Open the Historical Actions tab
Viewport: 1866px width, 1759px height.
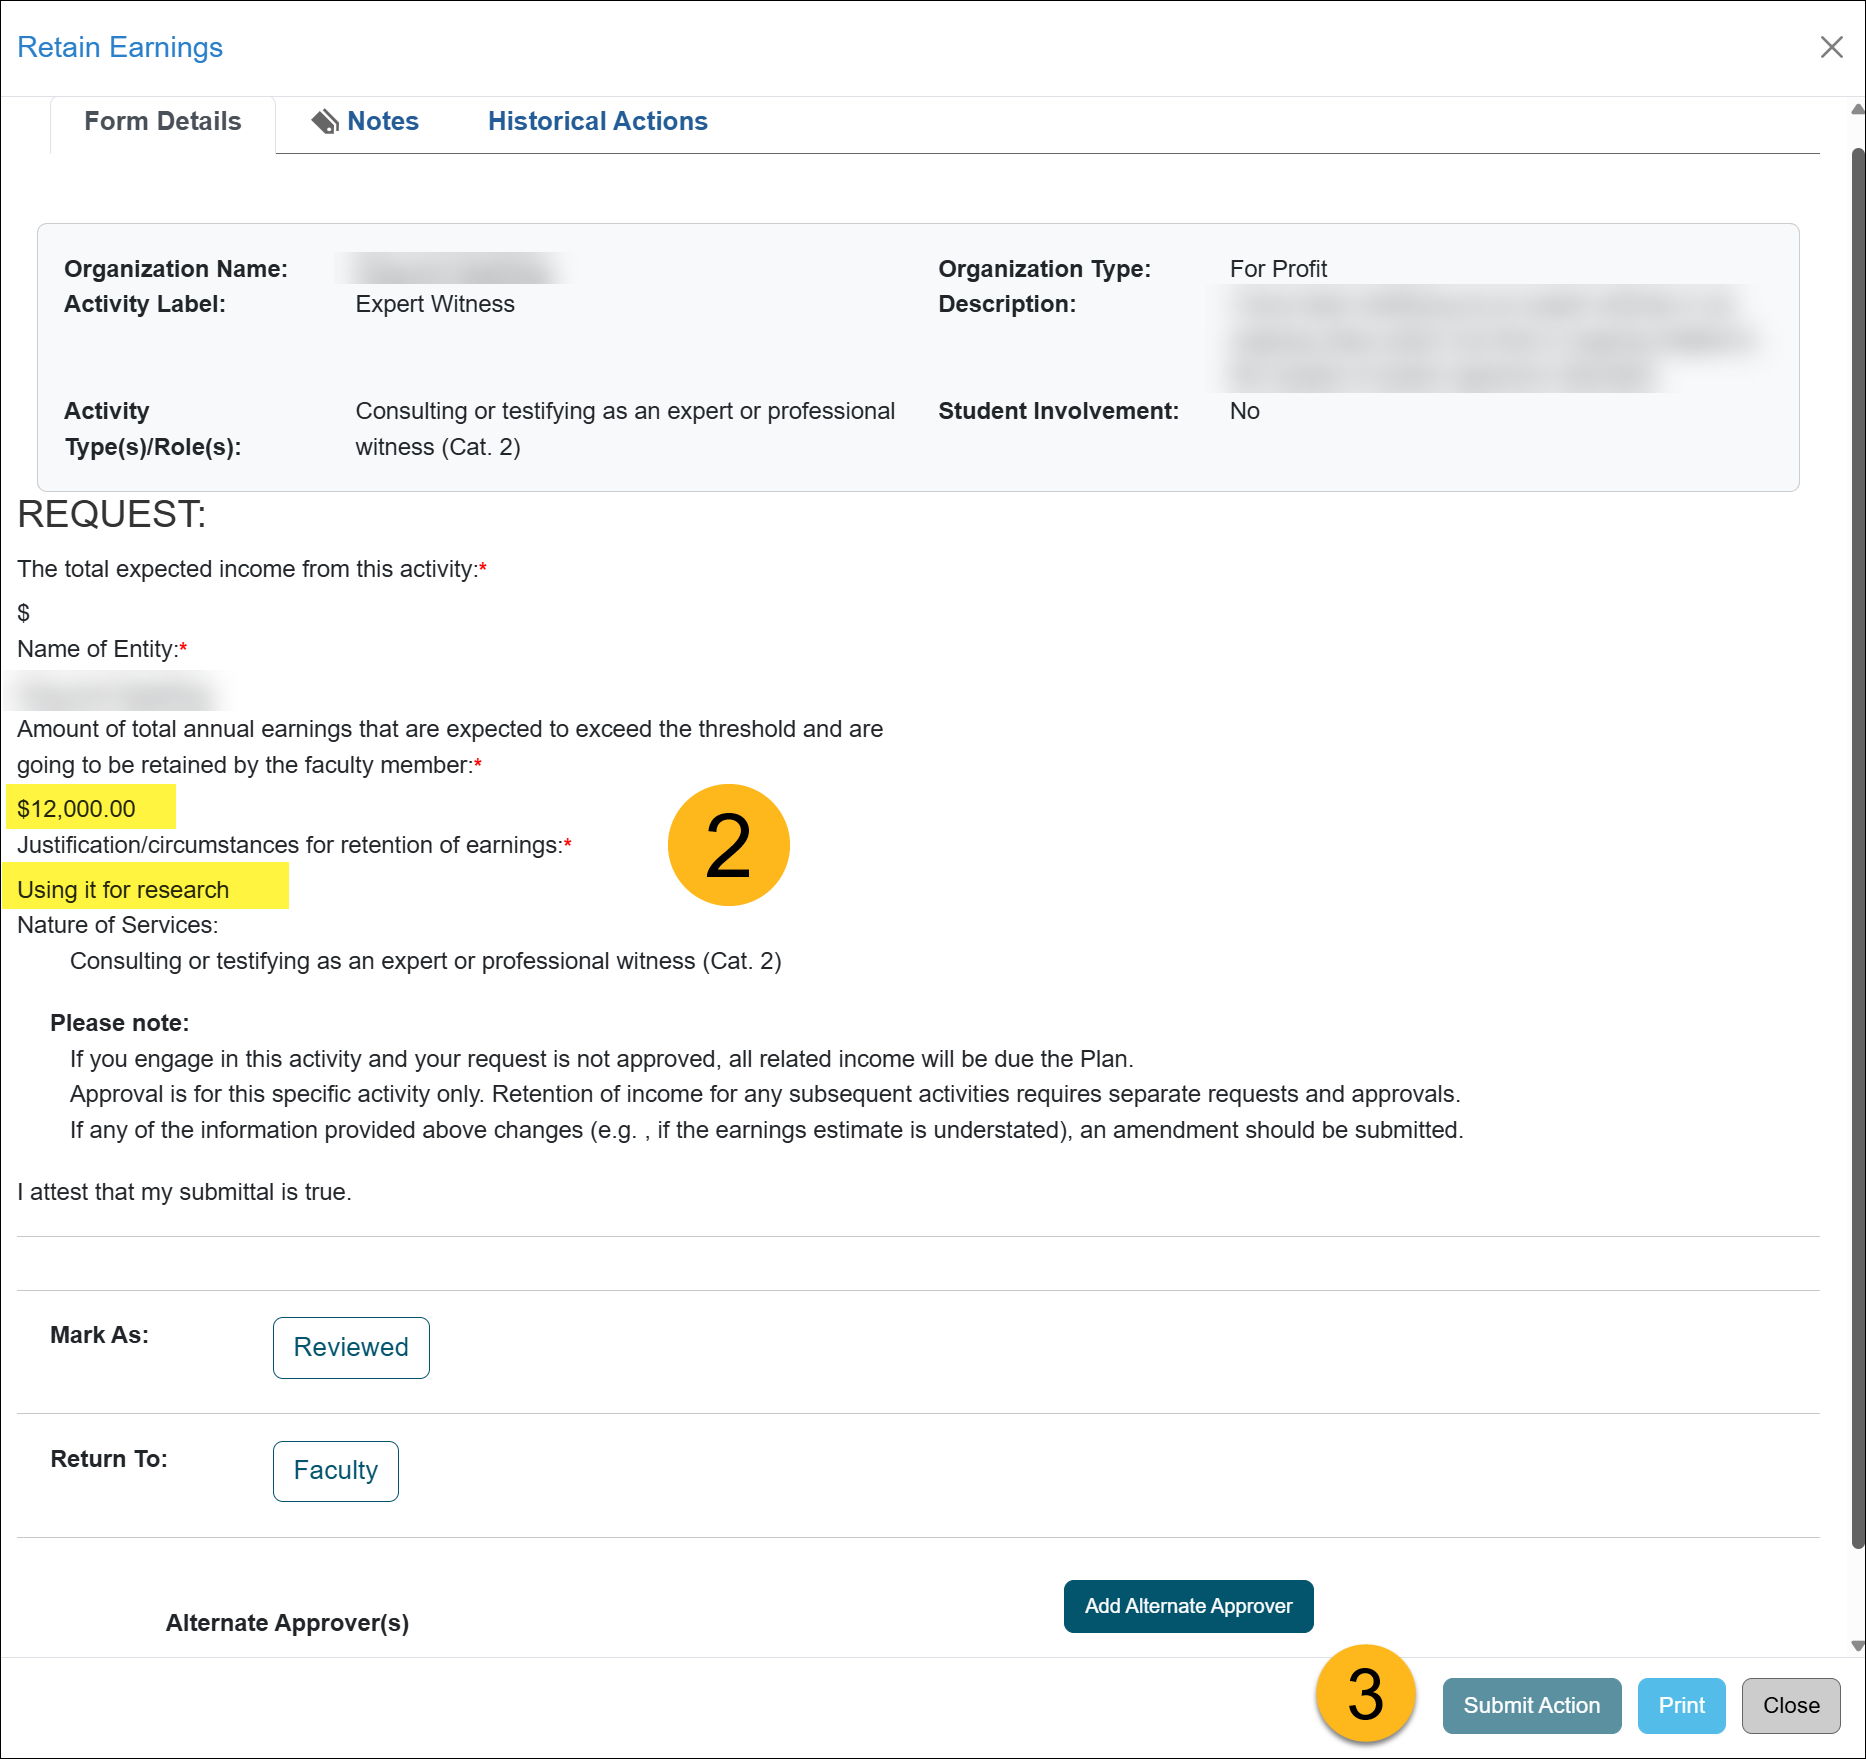[x=597, y=122]
